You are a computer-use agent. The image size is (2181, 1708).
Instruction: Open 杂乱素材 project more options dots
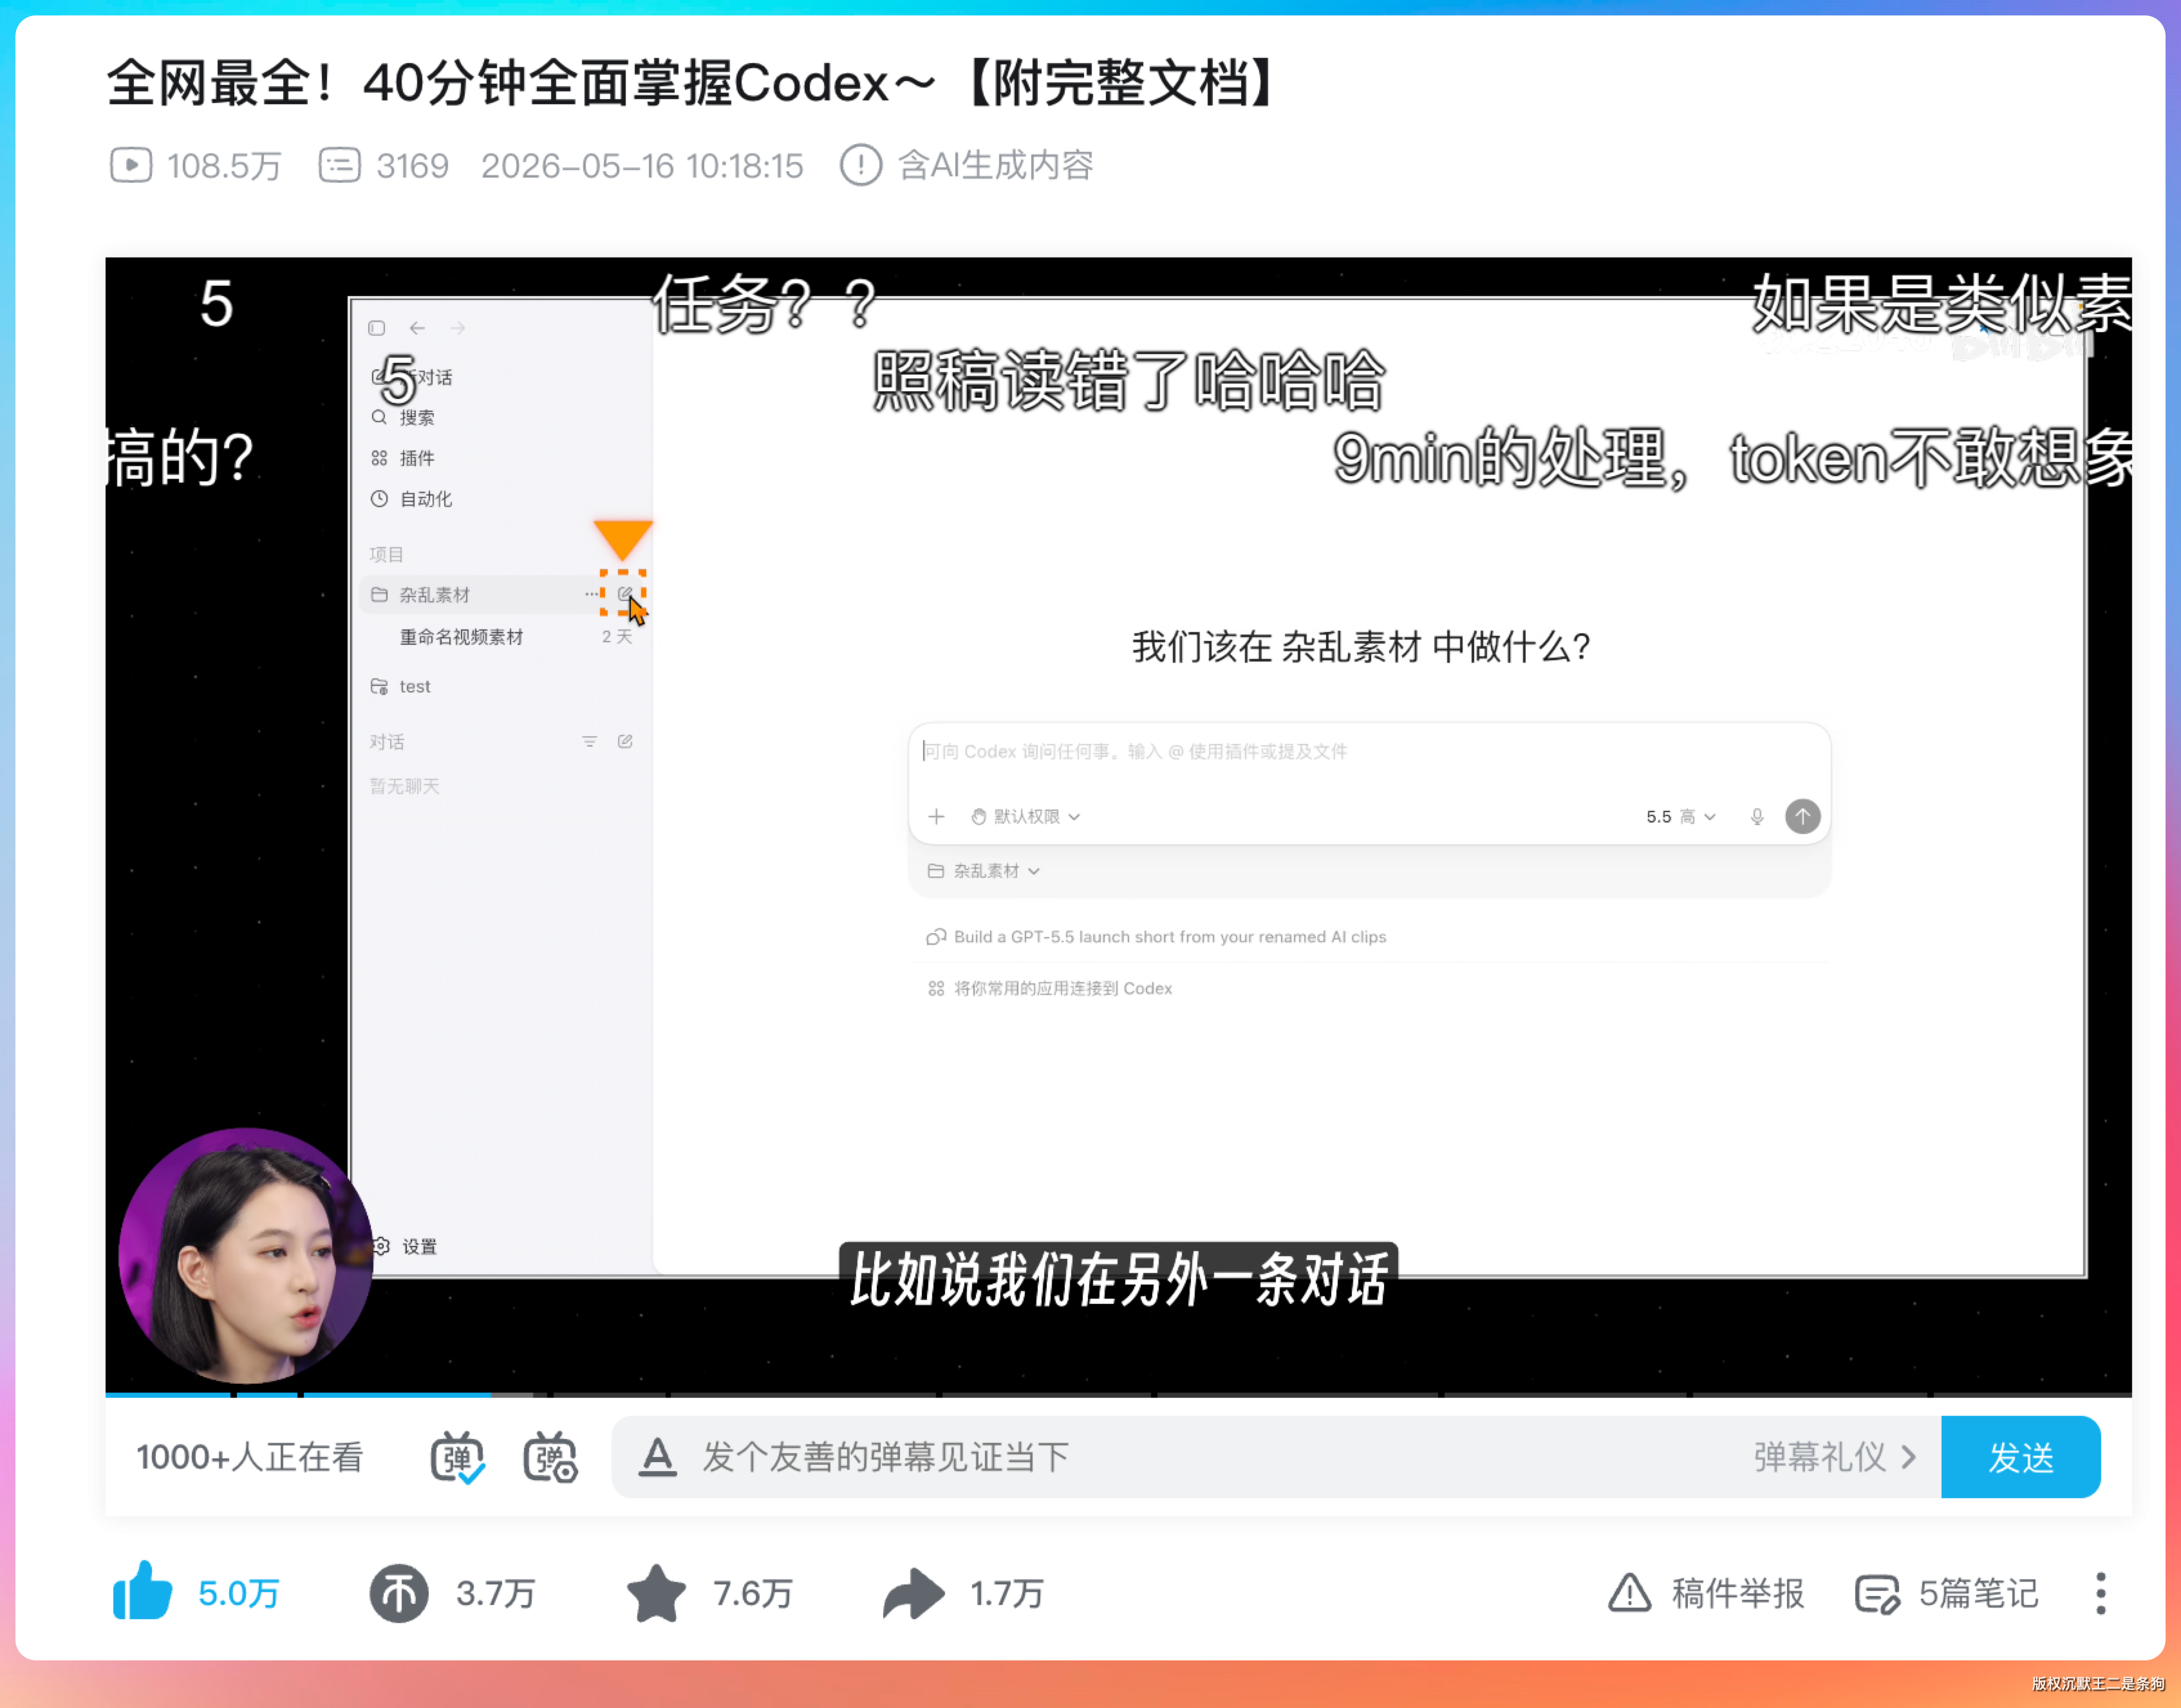[x=591, y=594]
